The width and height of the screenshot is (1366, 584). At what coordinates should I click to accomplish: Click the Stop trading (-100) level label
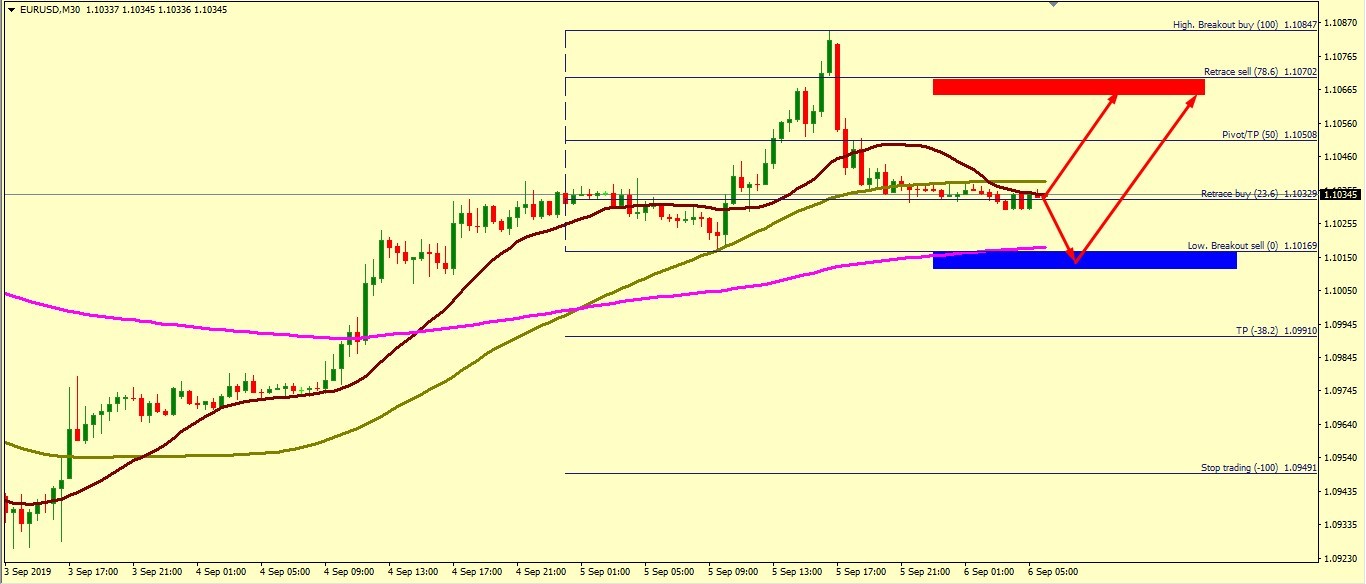[1258, 467]
